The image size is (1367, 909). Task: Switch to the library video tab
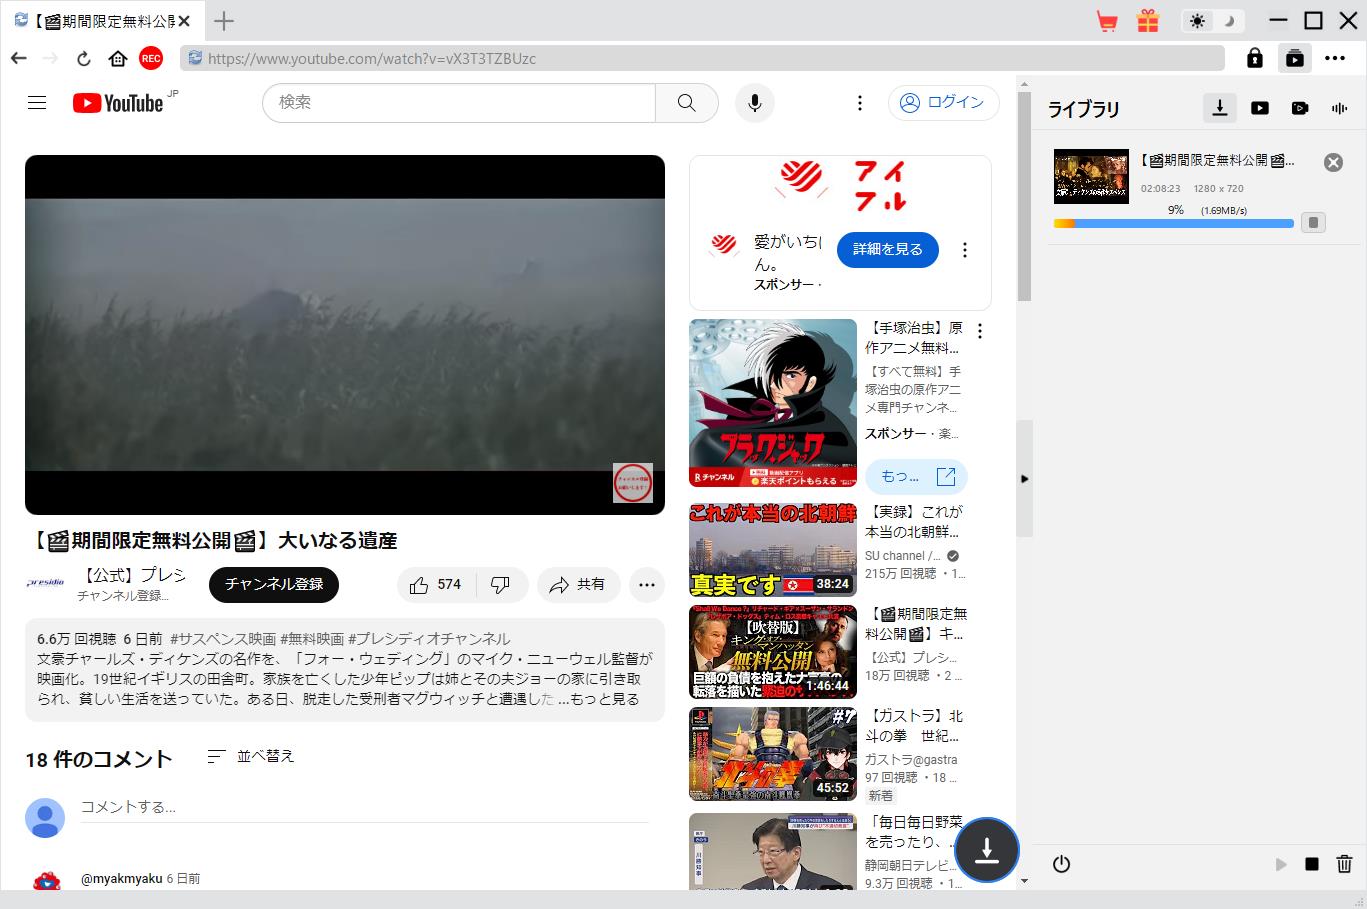1260,108
